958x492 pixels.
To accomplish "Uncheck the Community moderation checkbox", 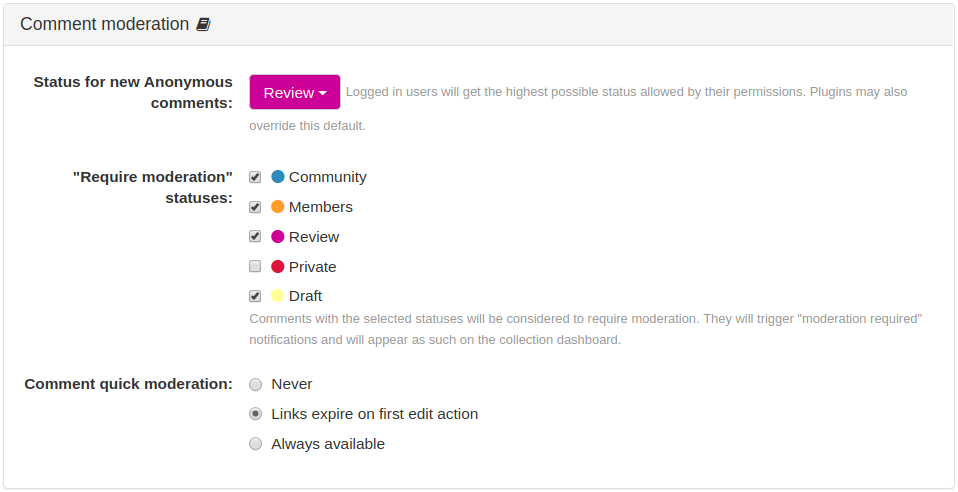I will tap(255, 177).
